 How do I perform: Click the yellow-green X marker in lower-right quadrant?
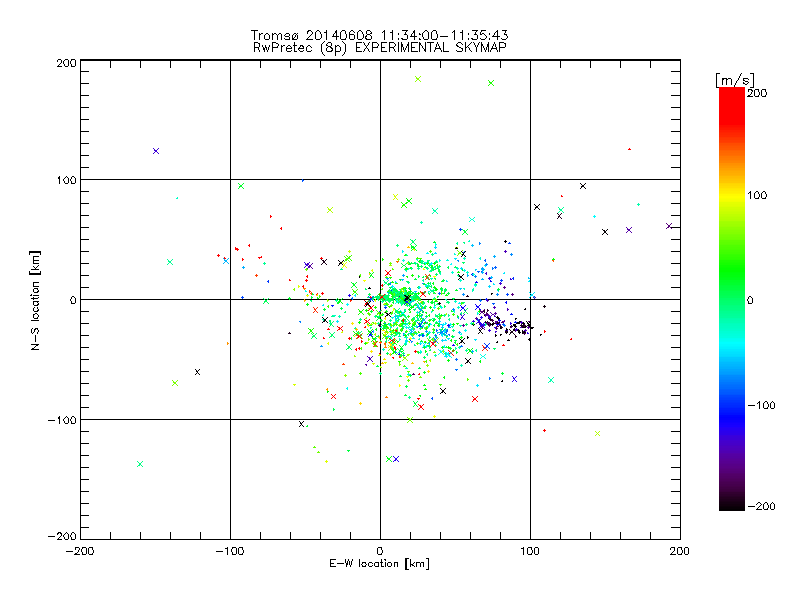(597, 434)
